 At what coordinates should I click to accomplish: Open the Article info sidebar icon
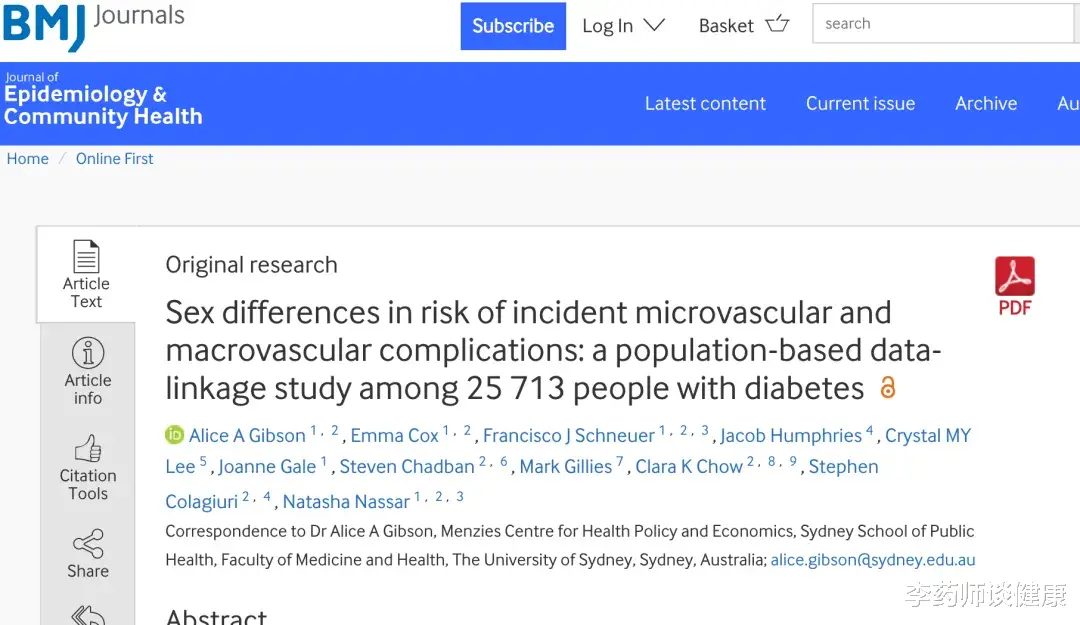88,353
